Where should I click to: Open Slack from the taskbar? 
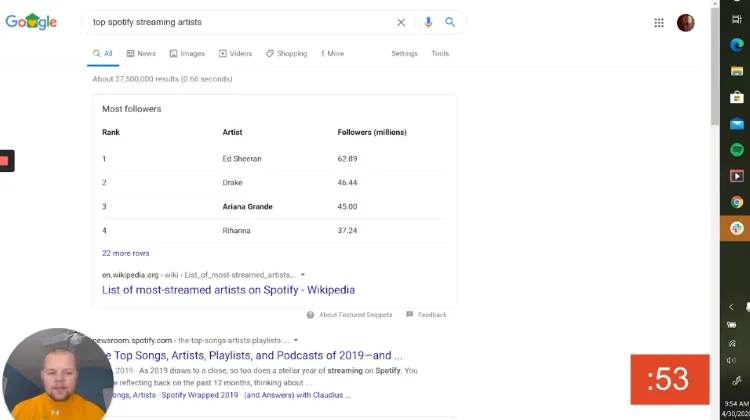(737, 228)
